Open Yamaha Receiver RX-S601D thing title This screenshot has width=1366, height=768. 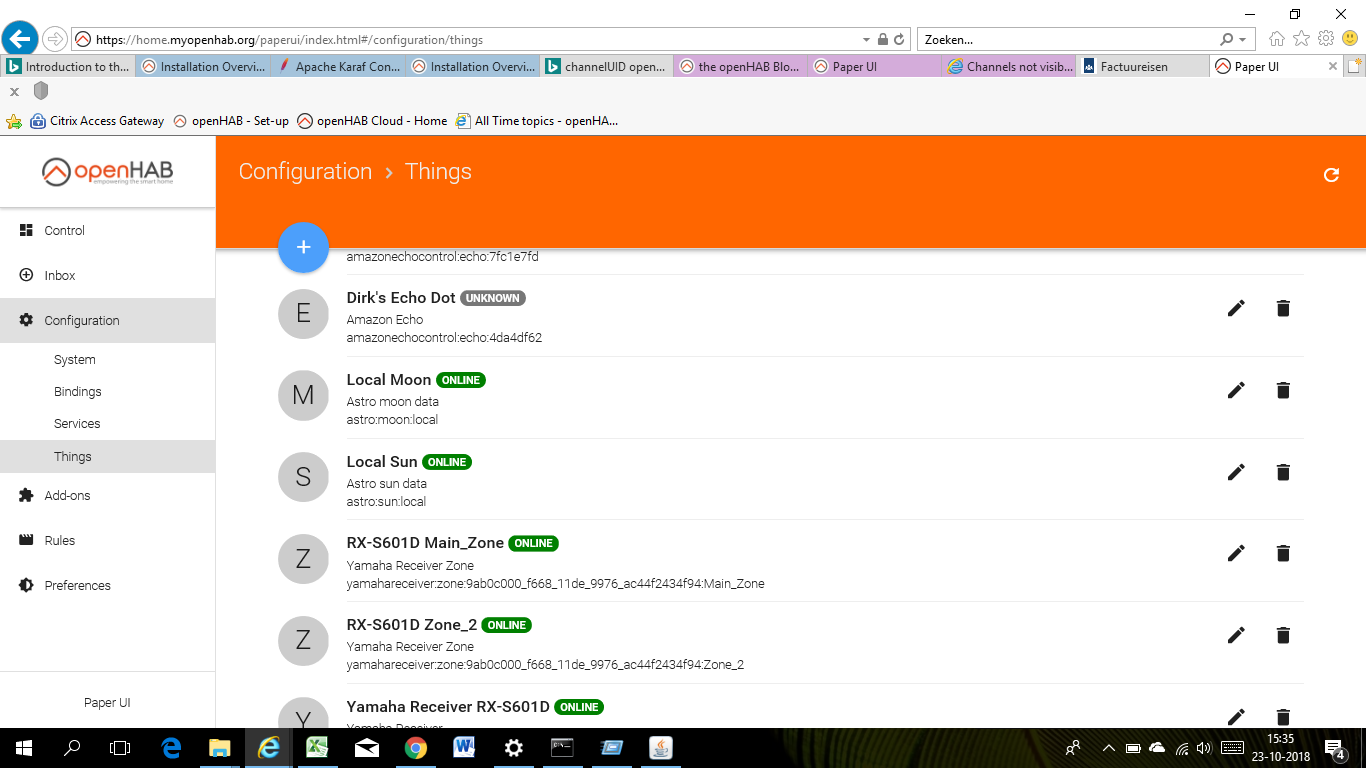tap(448, 706)
